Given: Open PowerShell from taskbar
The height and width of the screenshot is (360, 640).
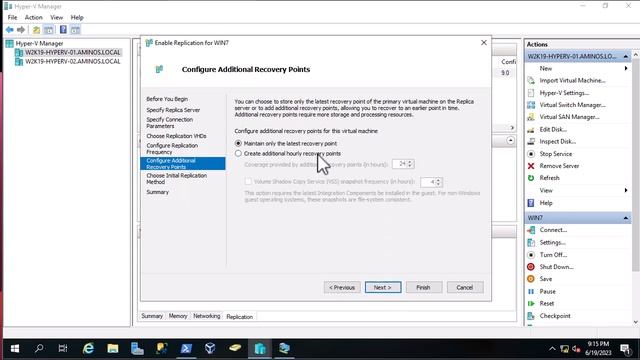Looking at the screenshot, I should [186, 348].
